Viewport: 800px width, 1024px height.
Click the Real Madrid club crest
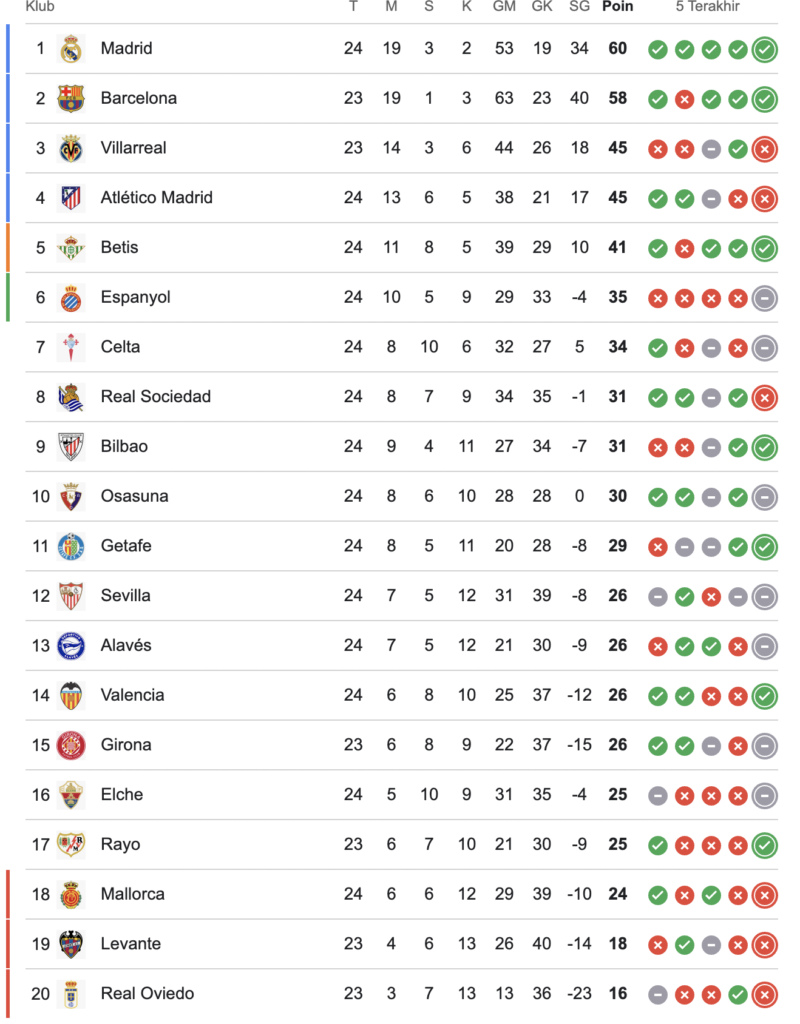(x=71, y=49)
